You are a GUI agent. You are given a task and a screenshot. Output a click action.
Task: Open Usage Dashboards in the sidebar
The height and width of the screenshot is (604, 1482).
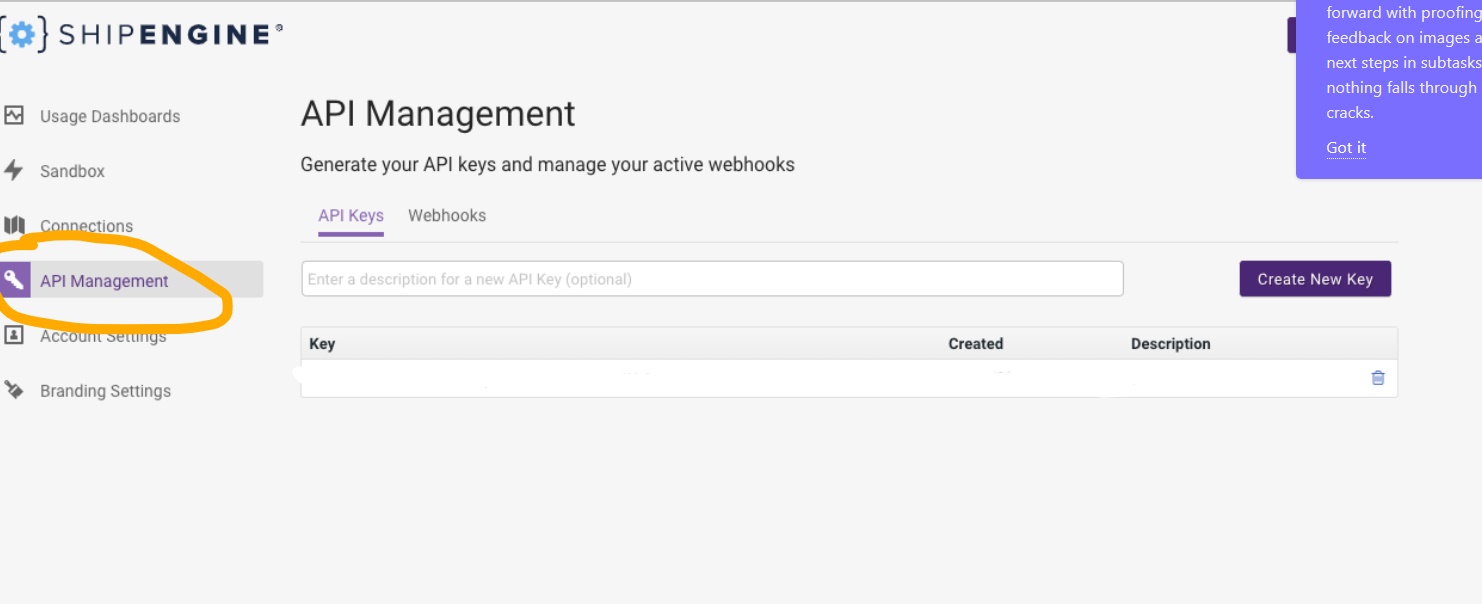click(x=110, y=116)
